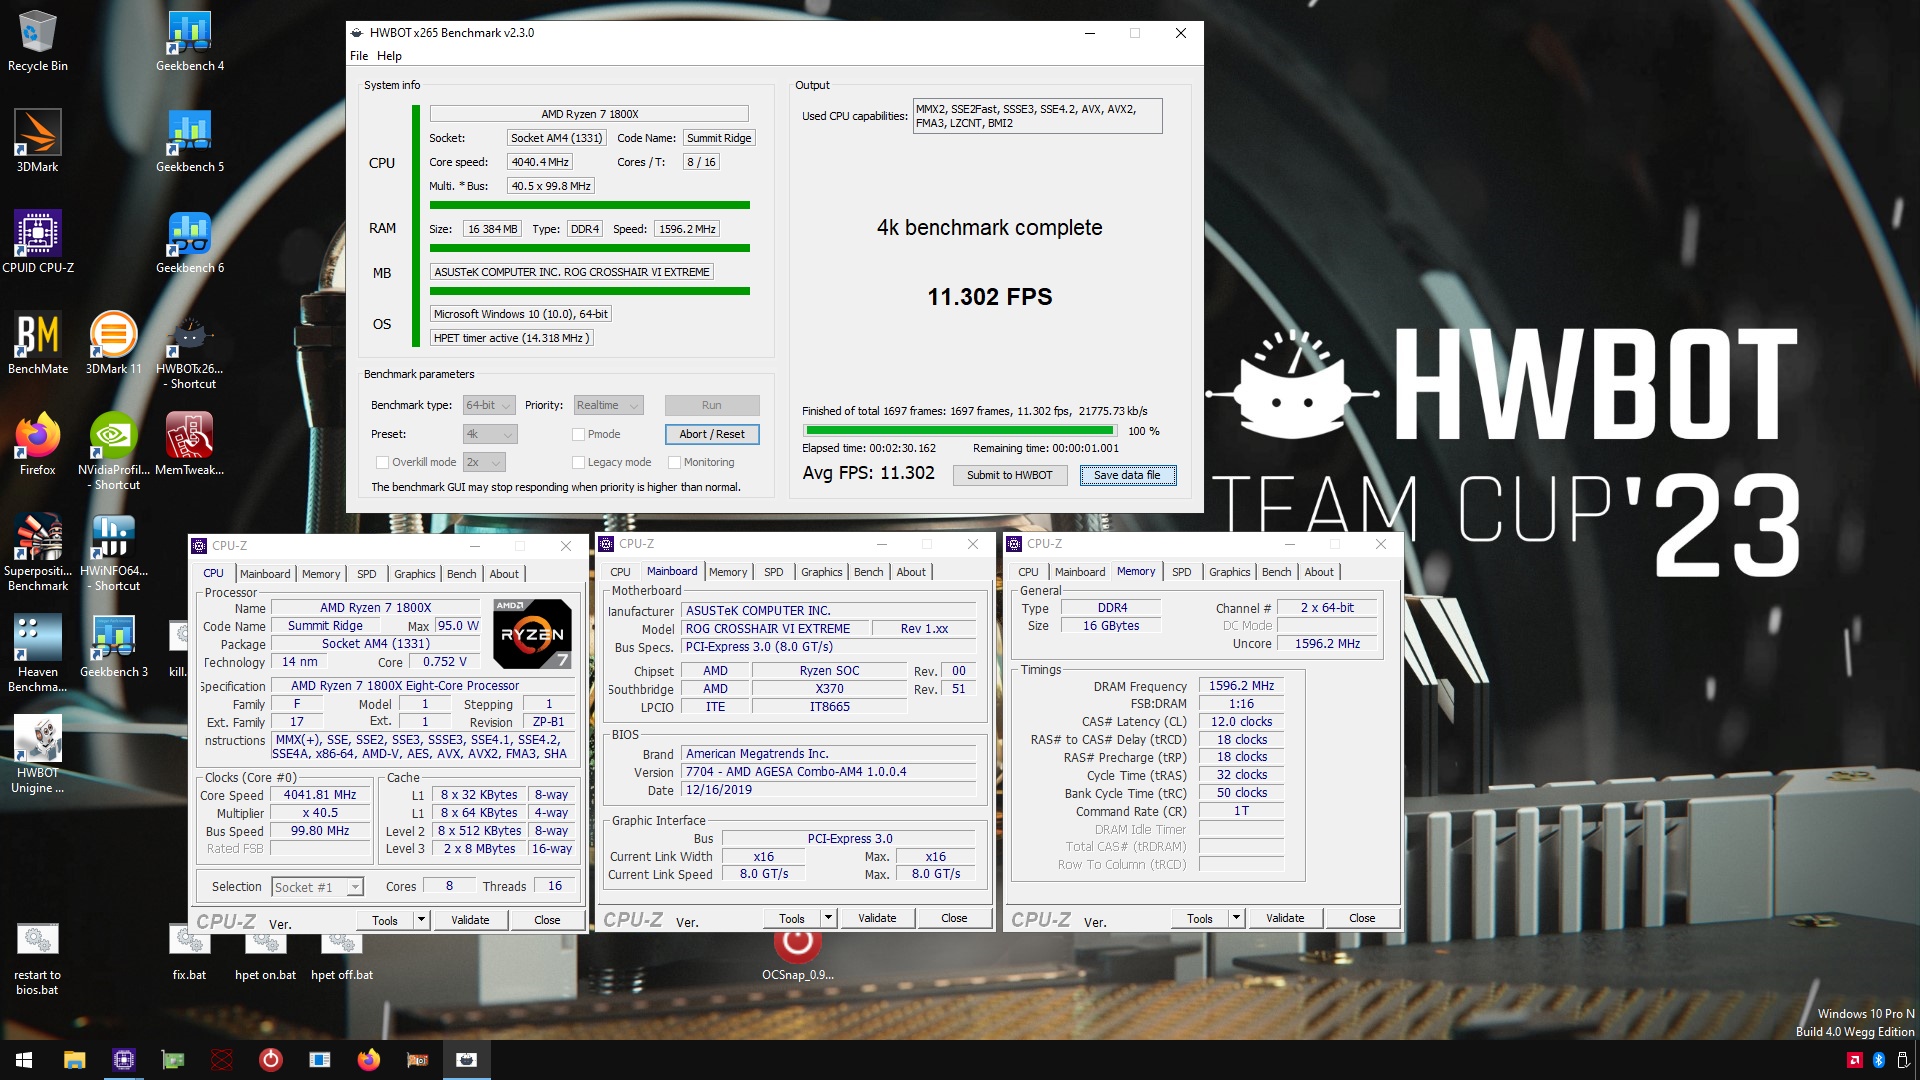Enable the Monitoring checkbox

tap(675, 462)
